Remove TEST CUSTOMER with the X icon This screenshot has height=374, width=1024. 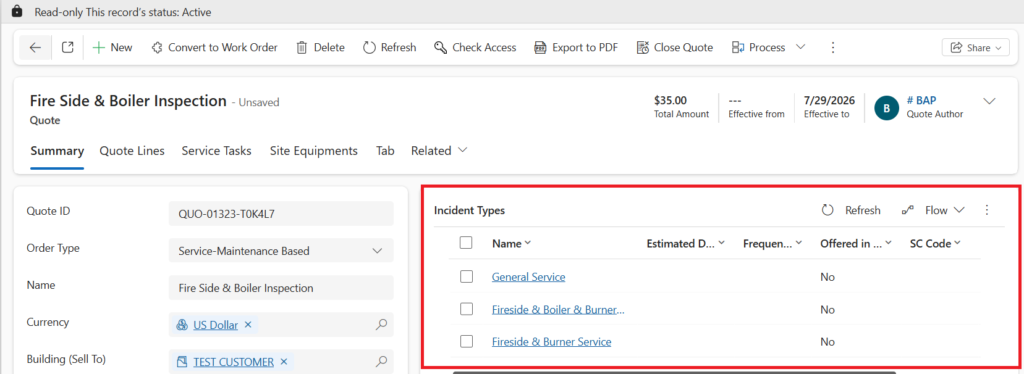click(x=284, y=361)
